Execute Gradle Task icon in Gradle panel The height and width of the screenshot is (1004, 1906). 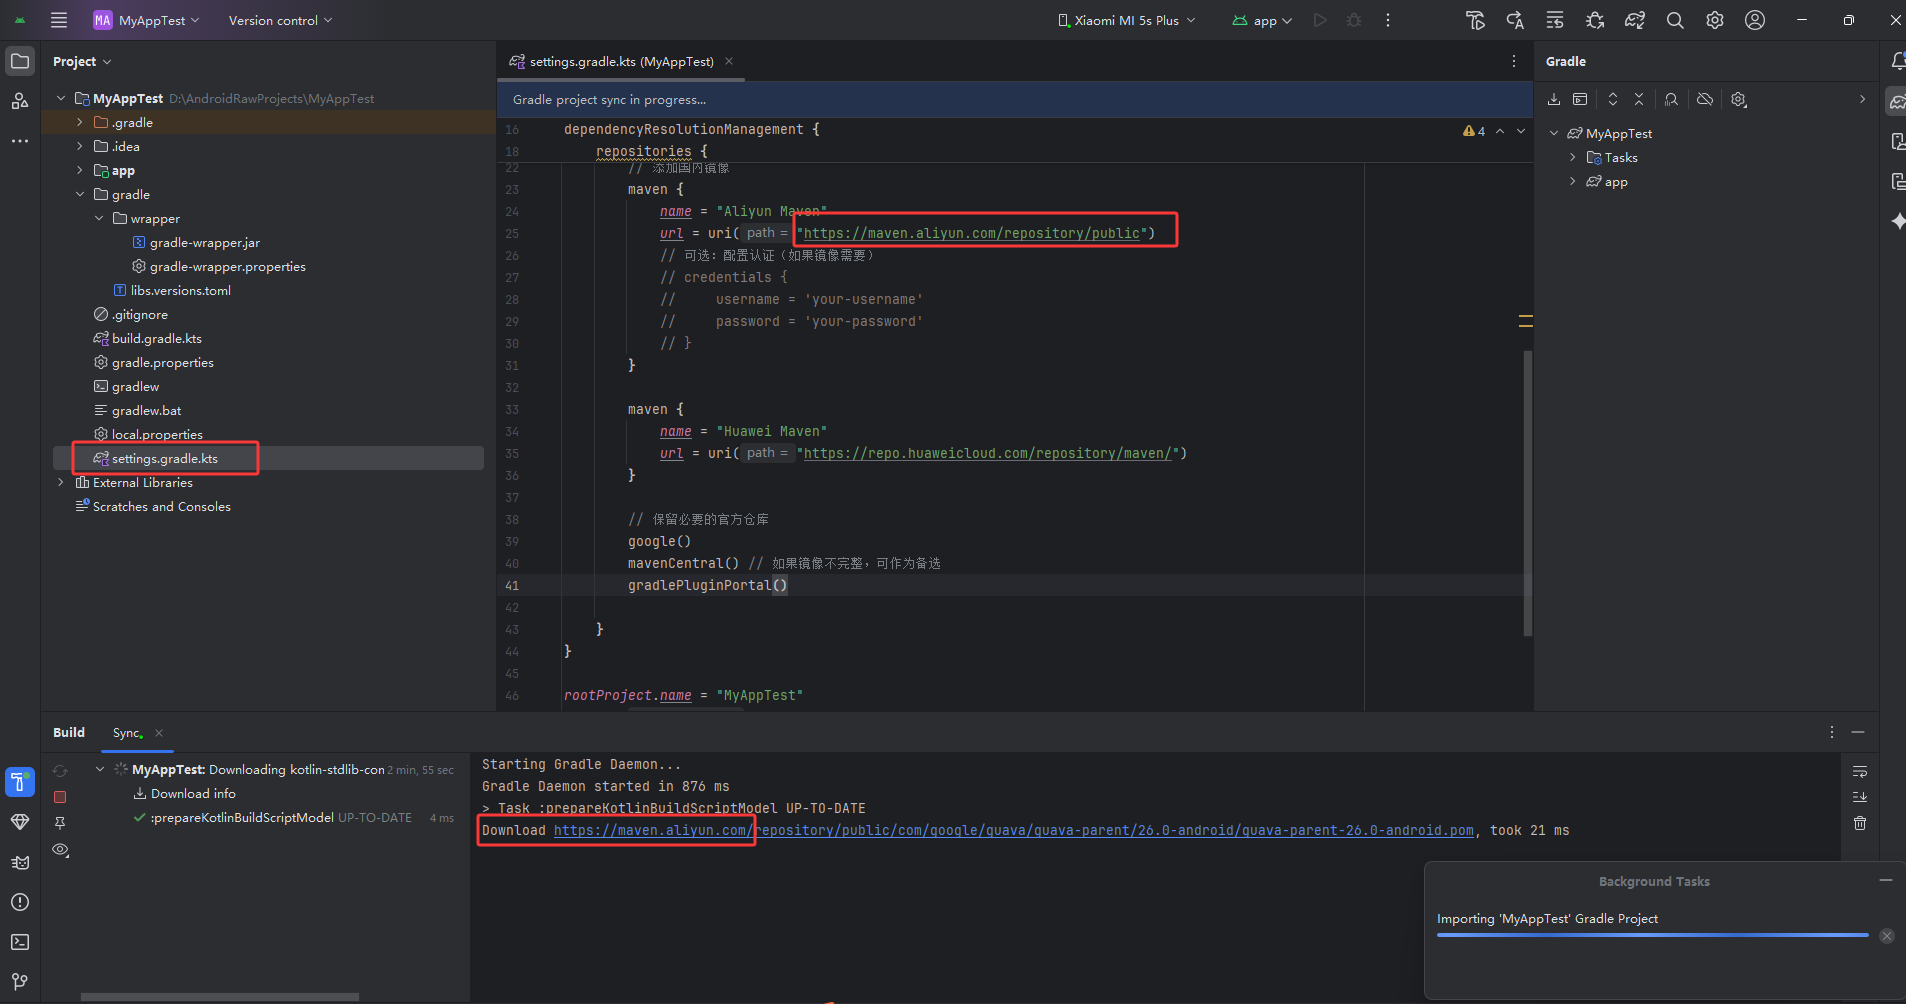pos(1580,99)
